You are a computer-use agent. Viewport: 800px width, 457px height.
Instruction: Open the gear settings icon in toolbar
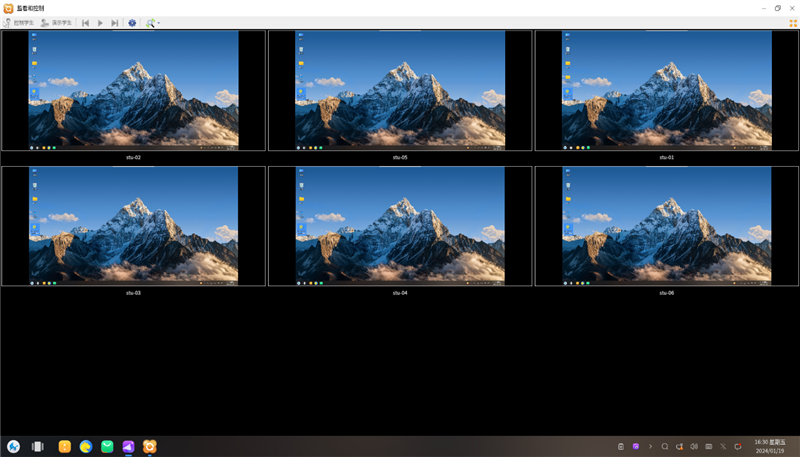[x=132, y=23]
